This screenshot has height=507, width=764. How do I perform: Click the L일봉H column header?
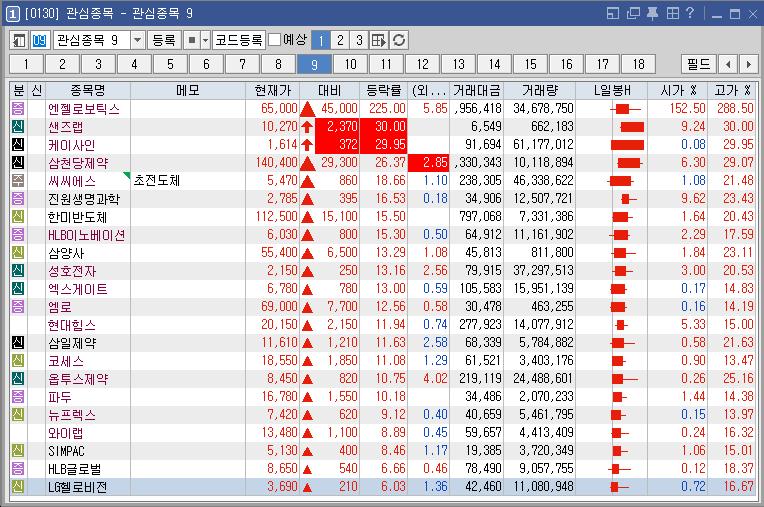[611, 90]
